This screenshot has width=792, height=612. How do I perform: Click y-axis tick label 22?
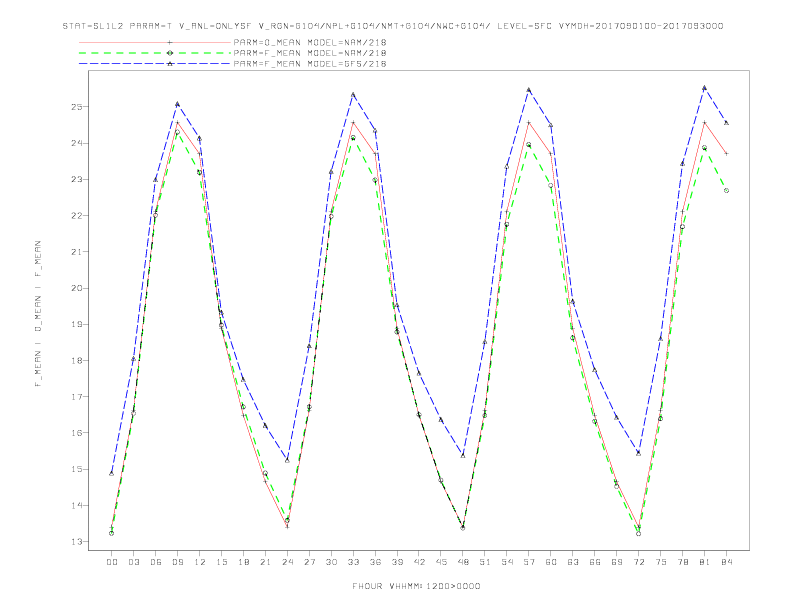[x=76, y=216]
